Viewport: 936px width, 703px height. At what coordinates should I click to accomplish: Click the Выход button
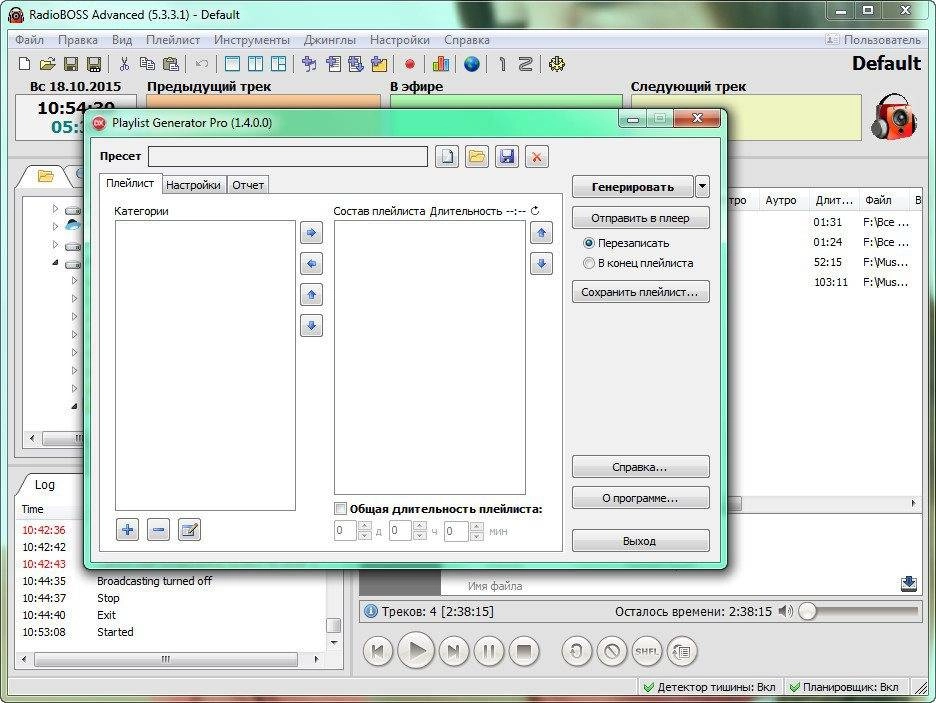[641, 541]
